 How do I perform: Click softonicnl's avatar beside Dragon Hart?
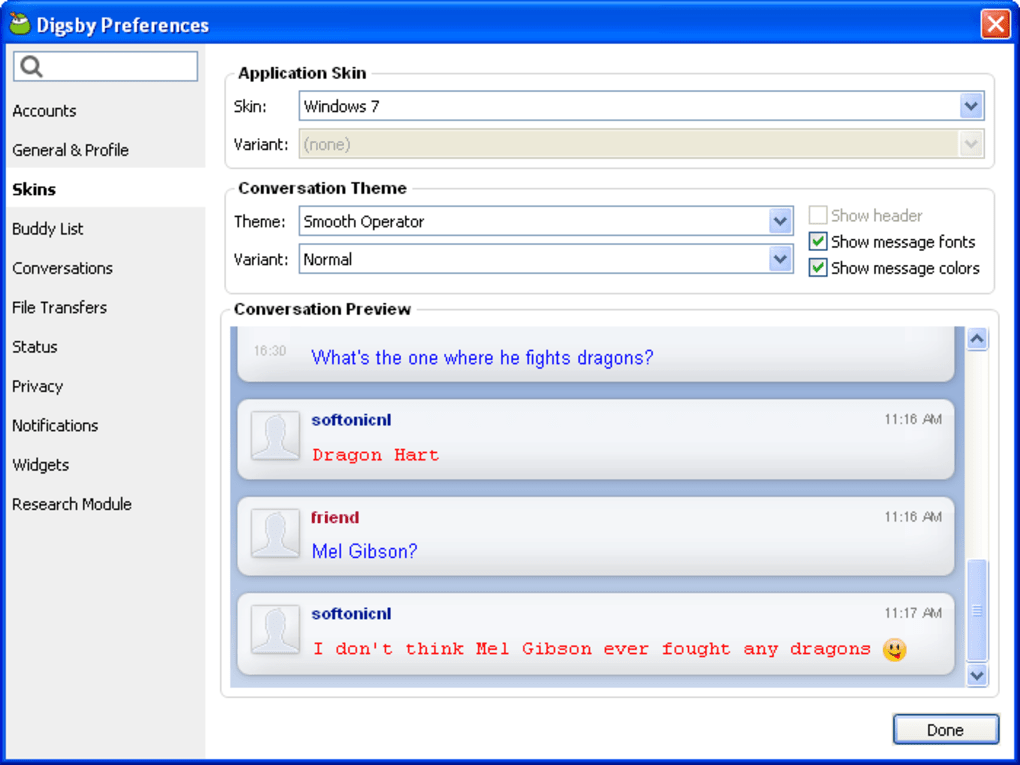[275, 435]
